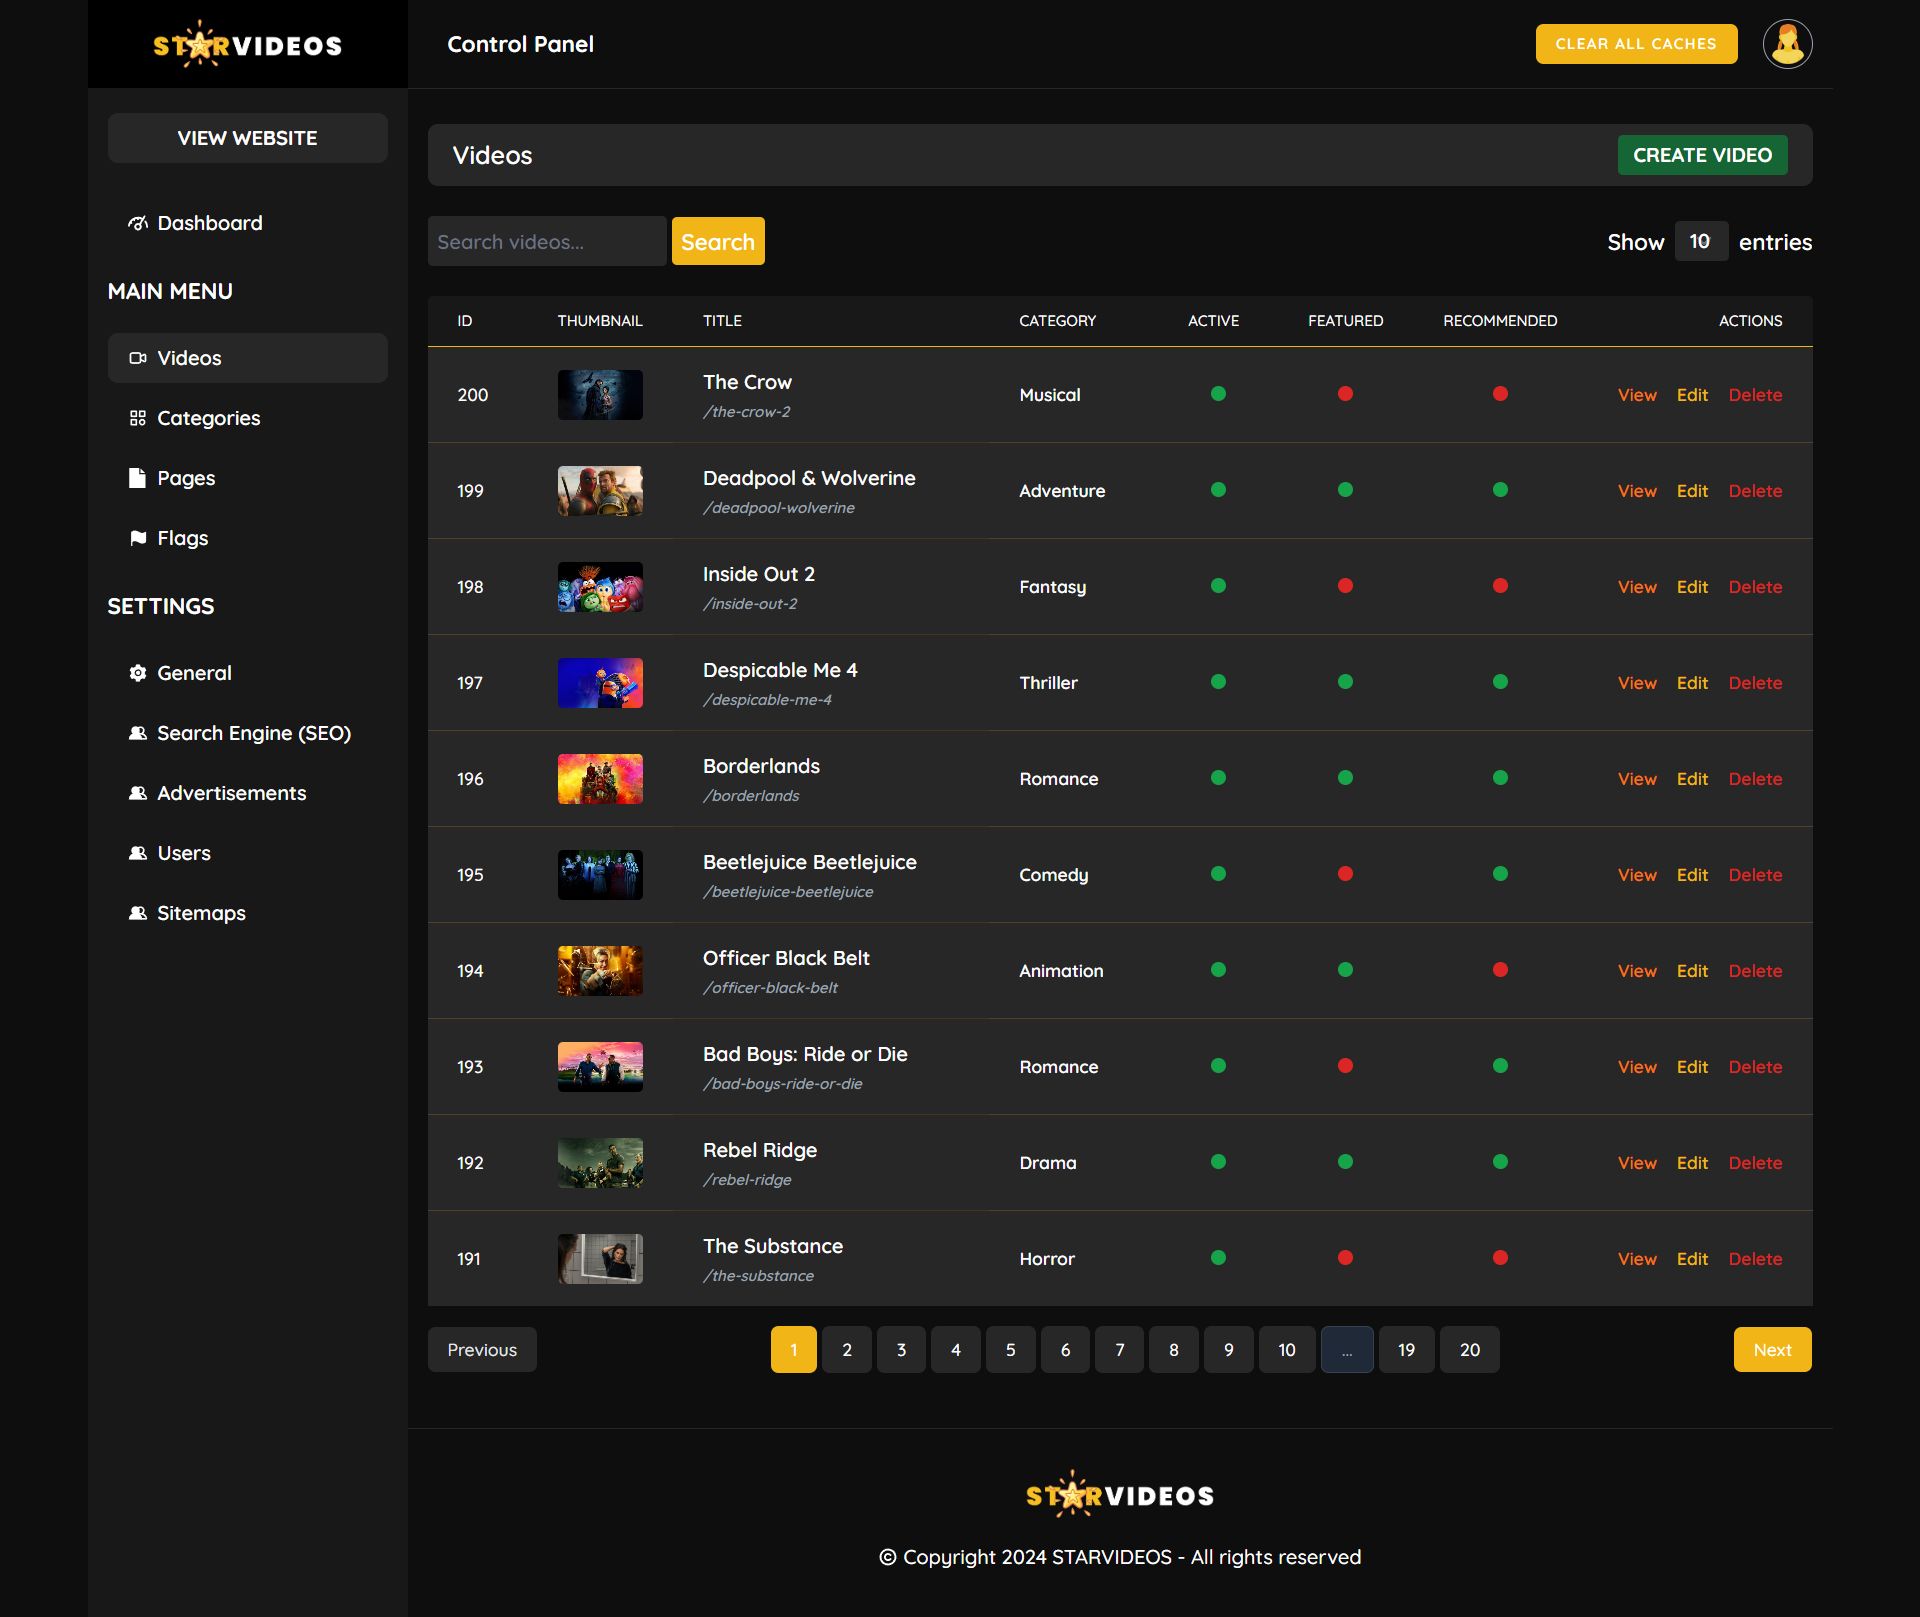Click the View Website button
Screen dimensions: 1920x1617
point(247,138)
